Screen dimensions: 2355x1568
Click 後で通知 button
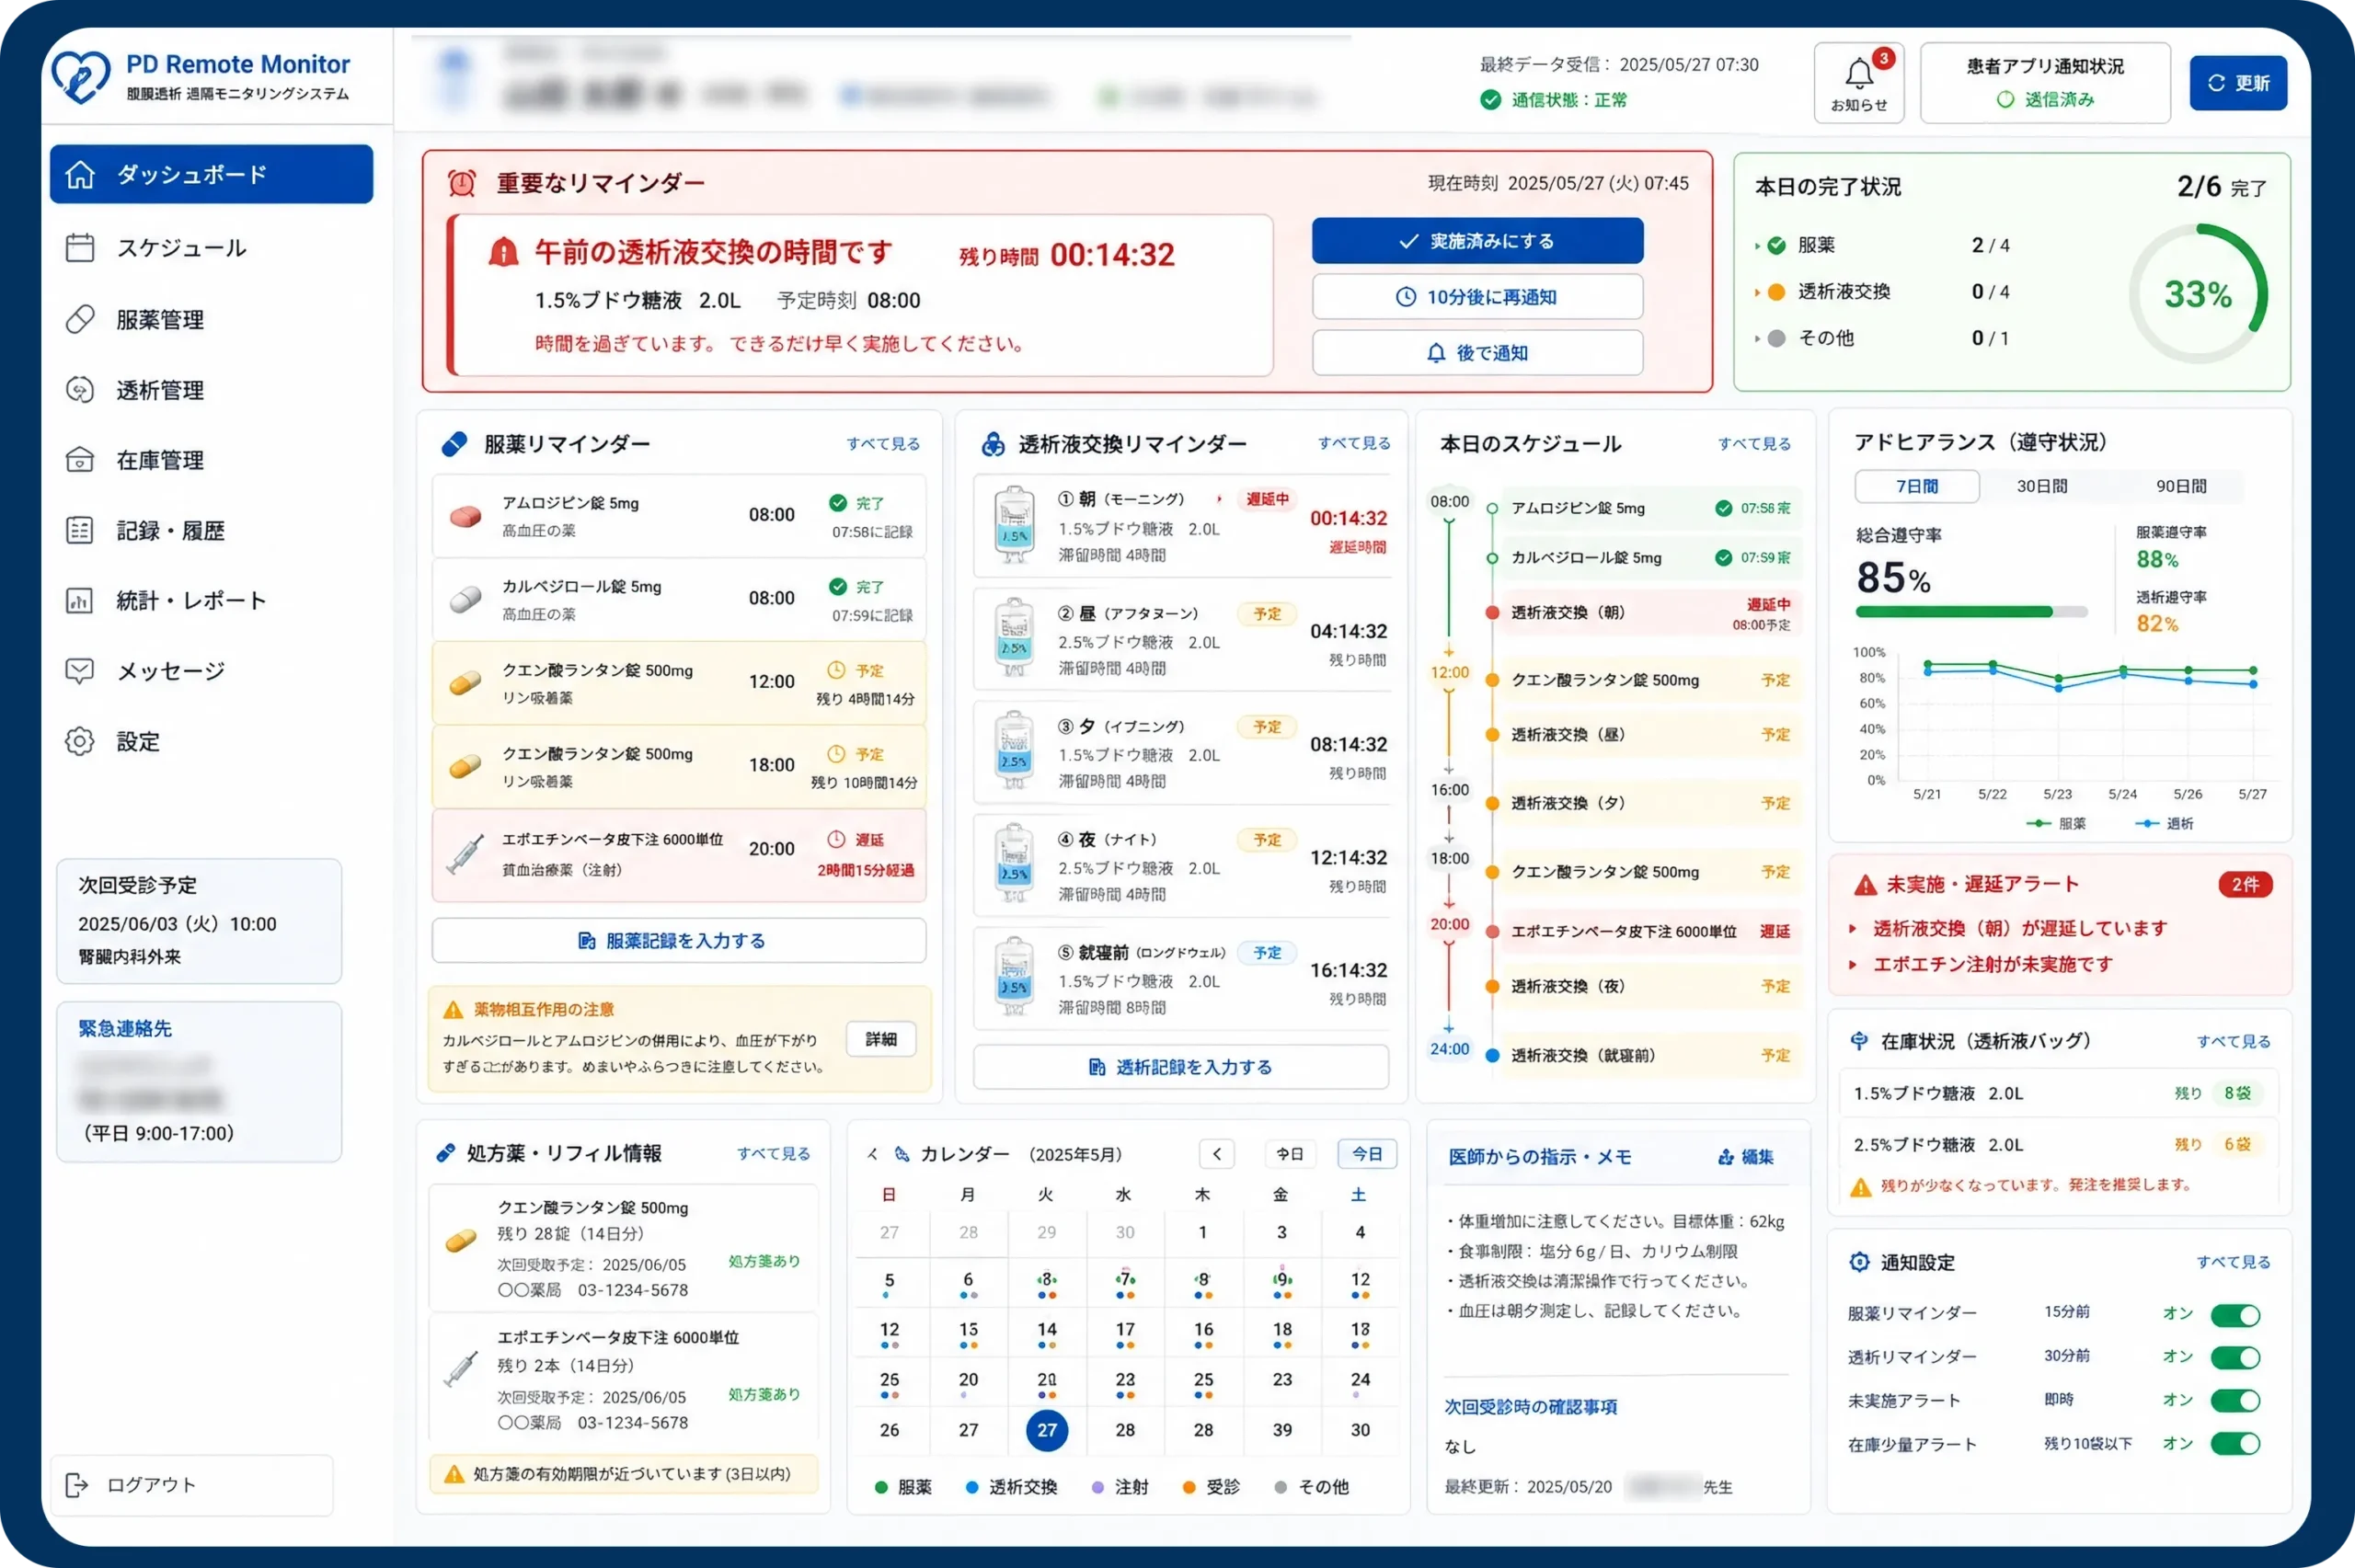coord(1477,353)
